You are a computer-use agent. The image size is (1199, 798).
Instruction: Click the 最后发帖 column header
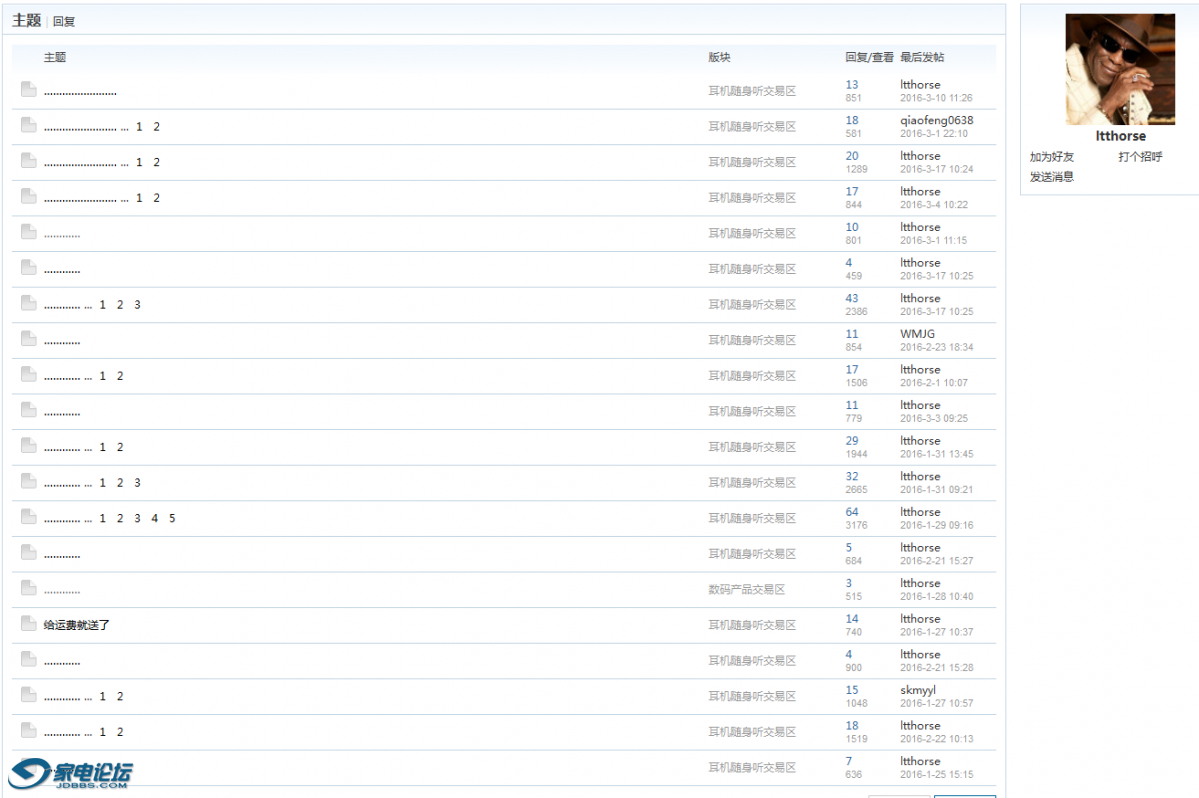coord(921,57)
